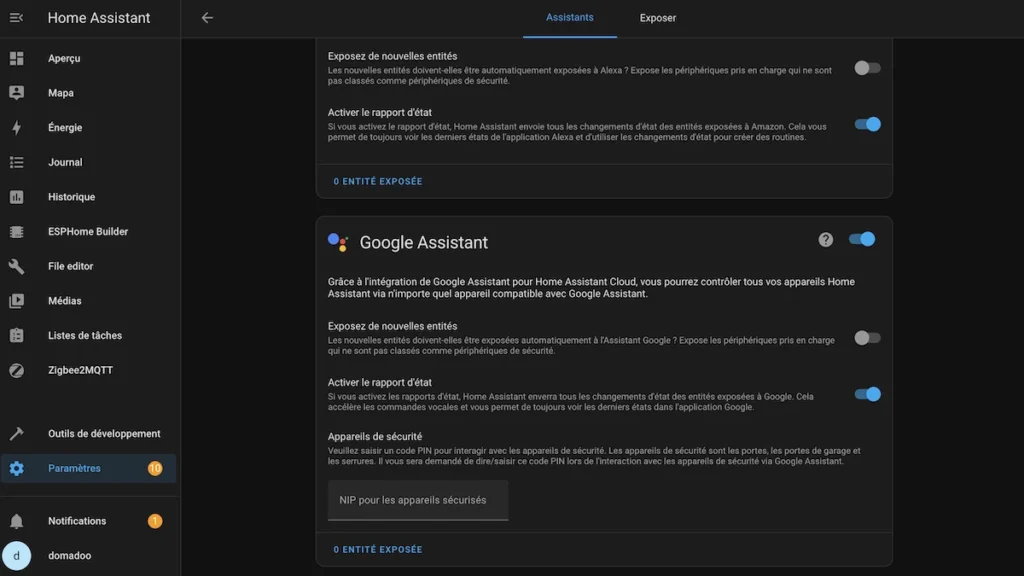This screenshot has height=576, width=1024.
Task: View Home Assistant notifications
Action: coord(78,520)
